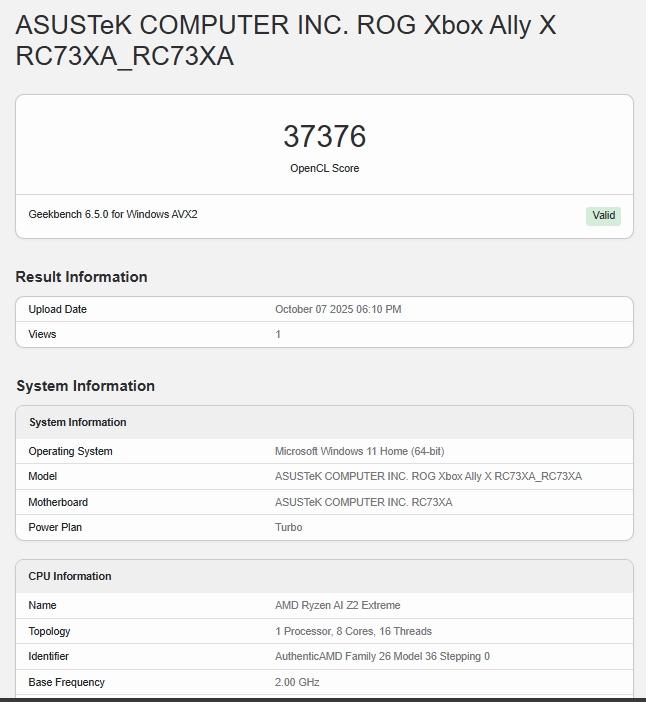Click the CPU Information table header
Screen dimensions: 646x702
(x=70, y=577)
